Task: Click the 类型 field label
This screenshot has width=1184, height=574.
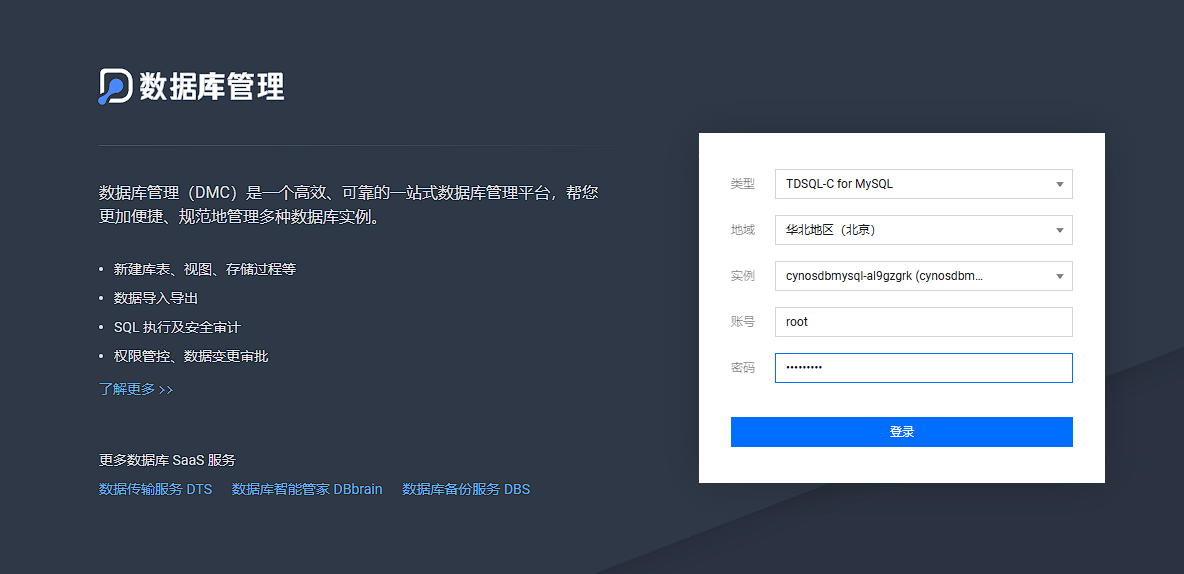Action: 742,184
